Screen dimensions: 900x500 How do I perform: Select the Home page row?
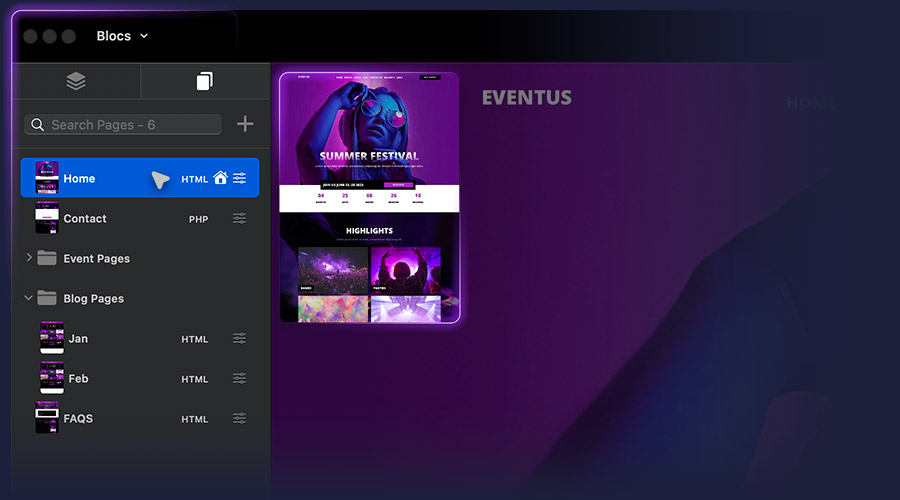pyautogui.click(x=140, y=178)
